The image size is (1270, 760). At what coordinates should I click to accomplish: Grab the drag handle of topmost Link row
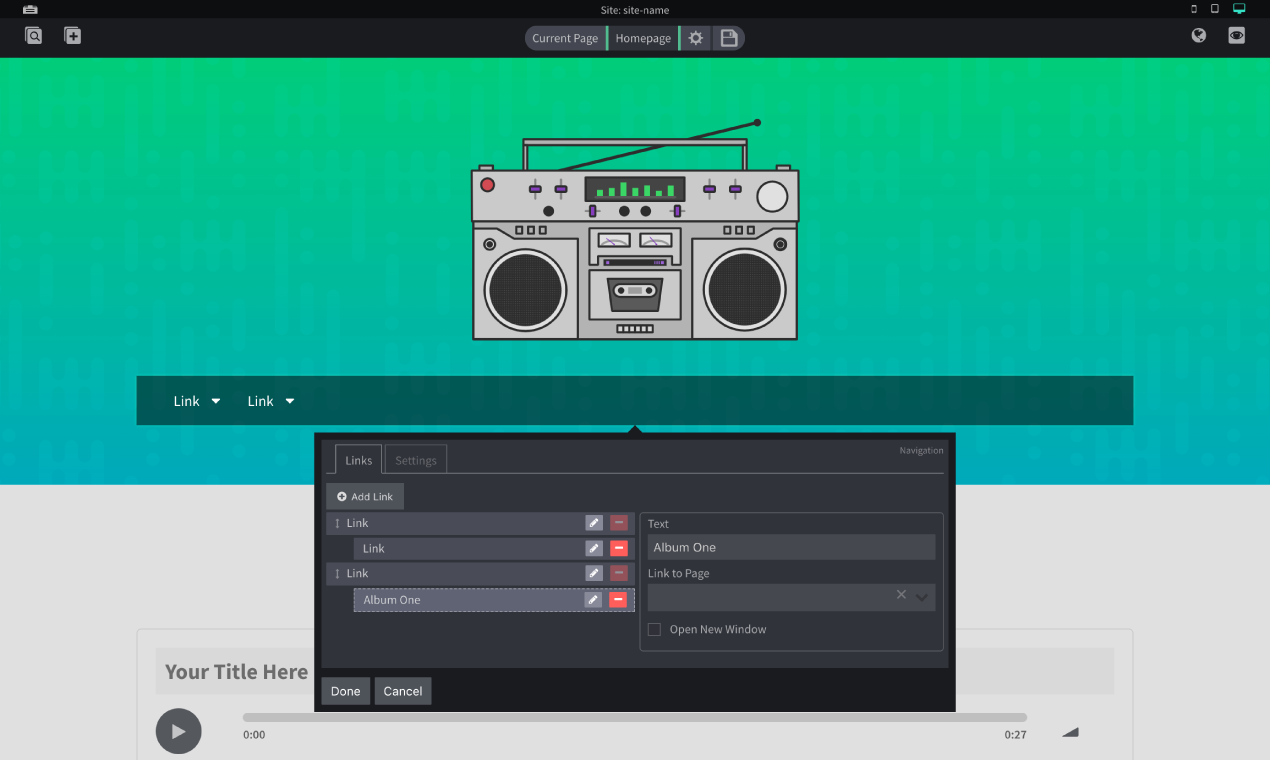(337, 523)
